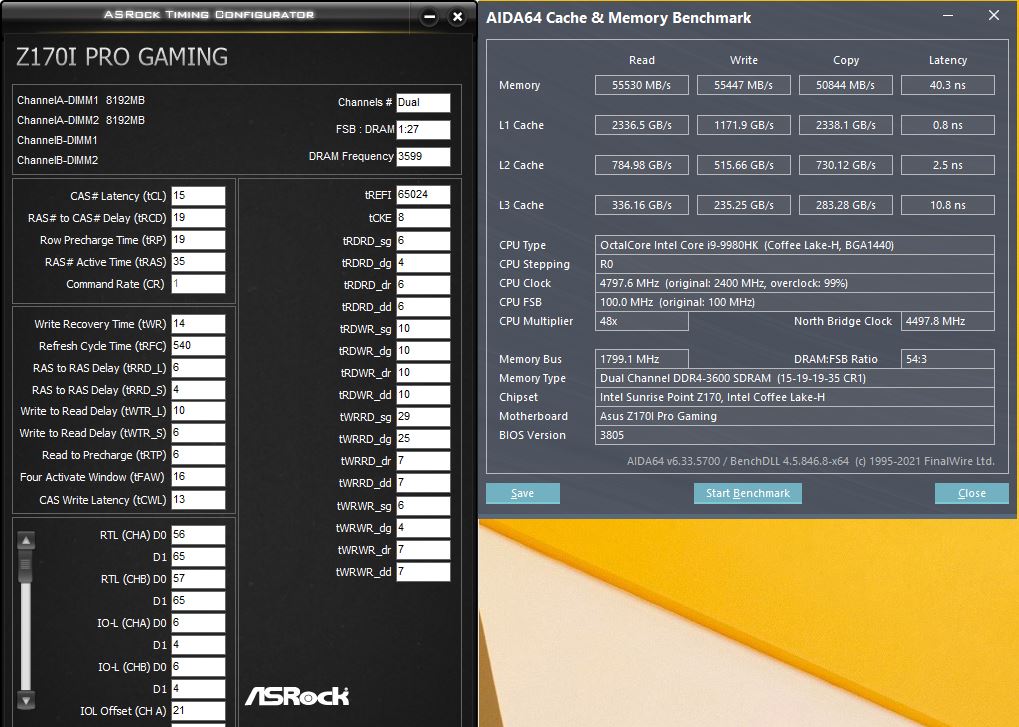The height and width of the screenshot is (727, 1019).
Task: Click the L1 Cache Read value 2336.5 GB/s
Action: tap(641, 125)
